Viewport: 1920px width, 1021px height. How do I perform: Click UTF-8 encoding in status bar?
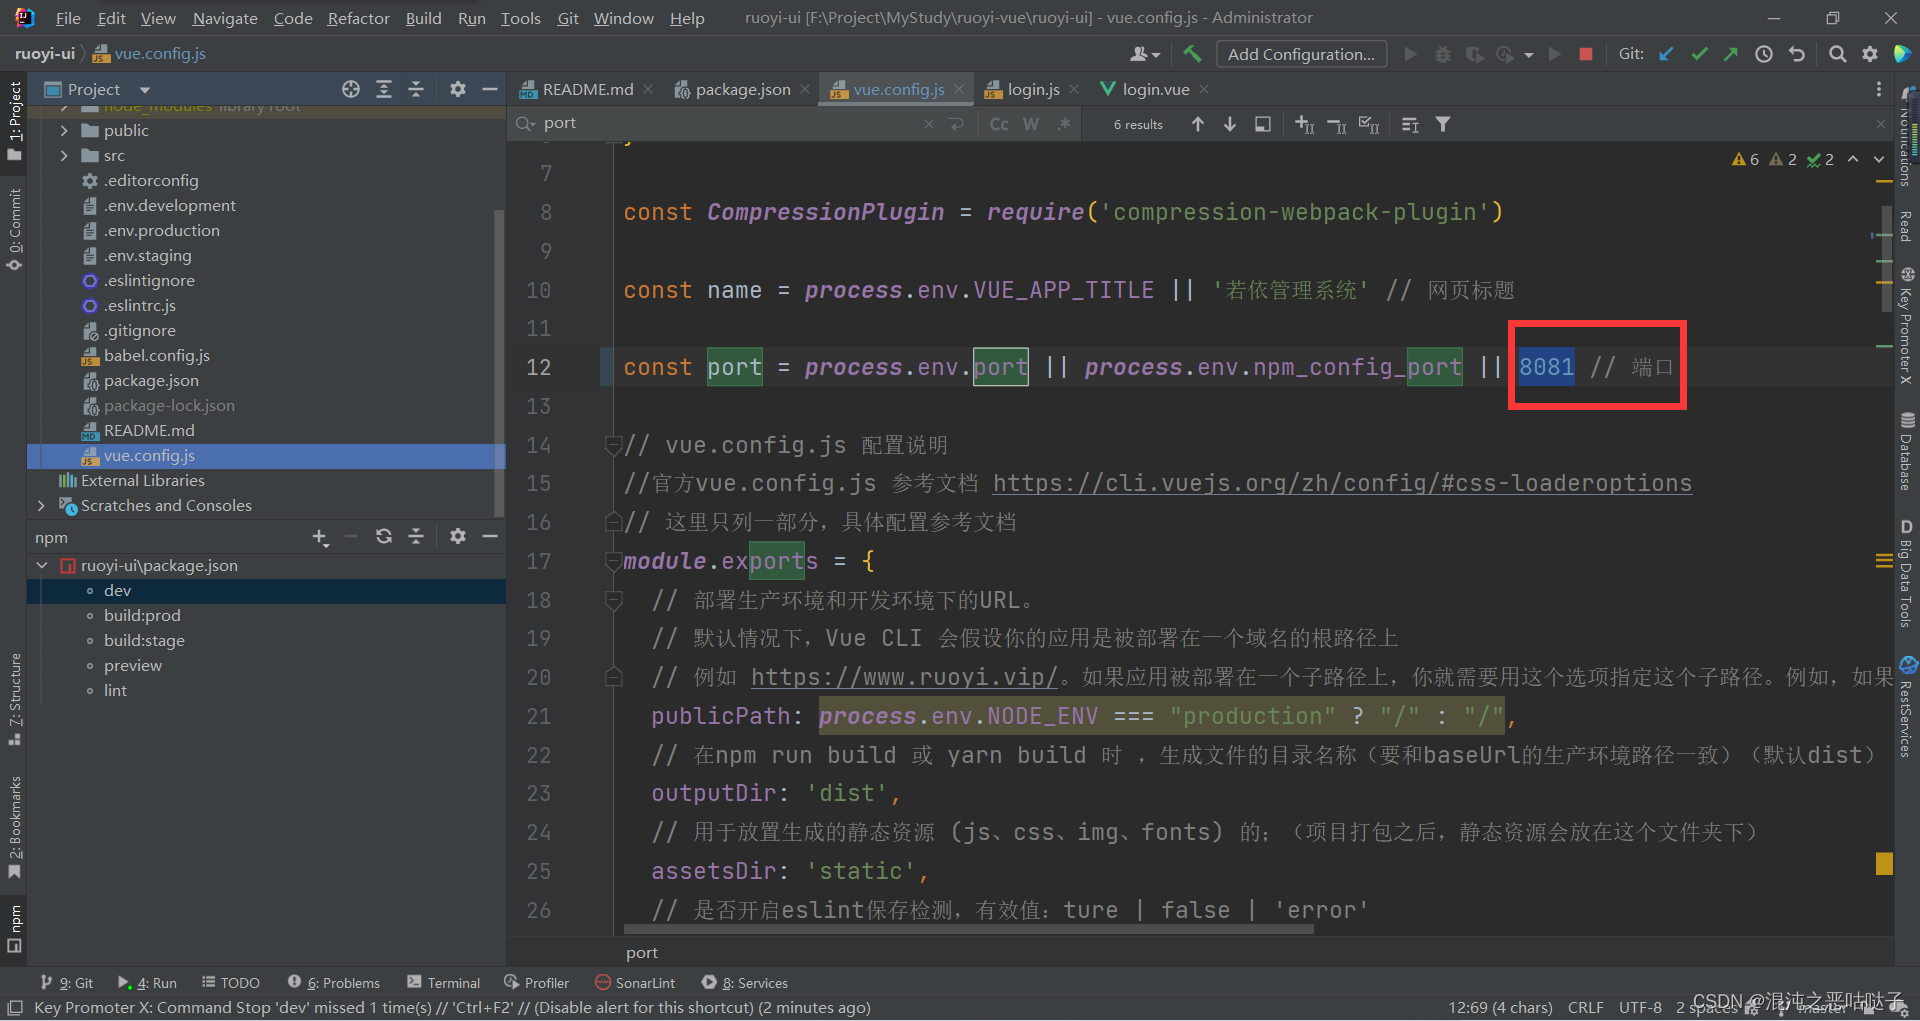tap(1640, 1007)
